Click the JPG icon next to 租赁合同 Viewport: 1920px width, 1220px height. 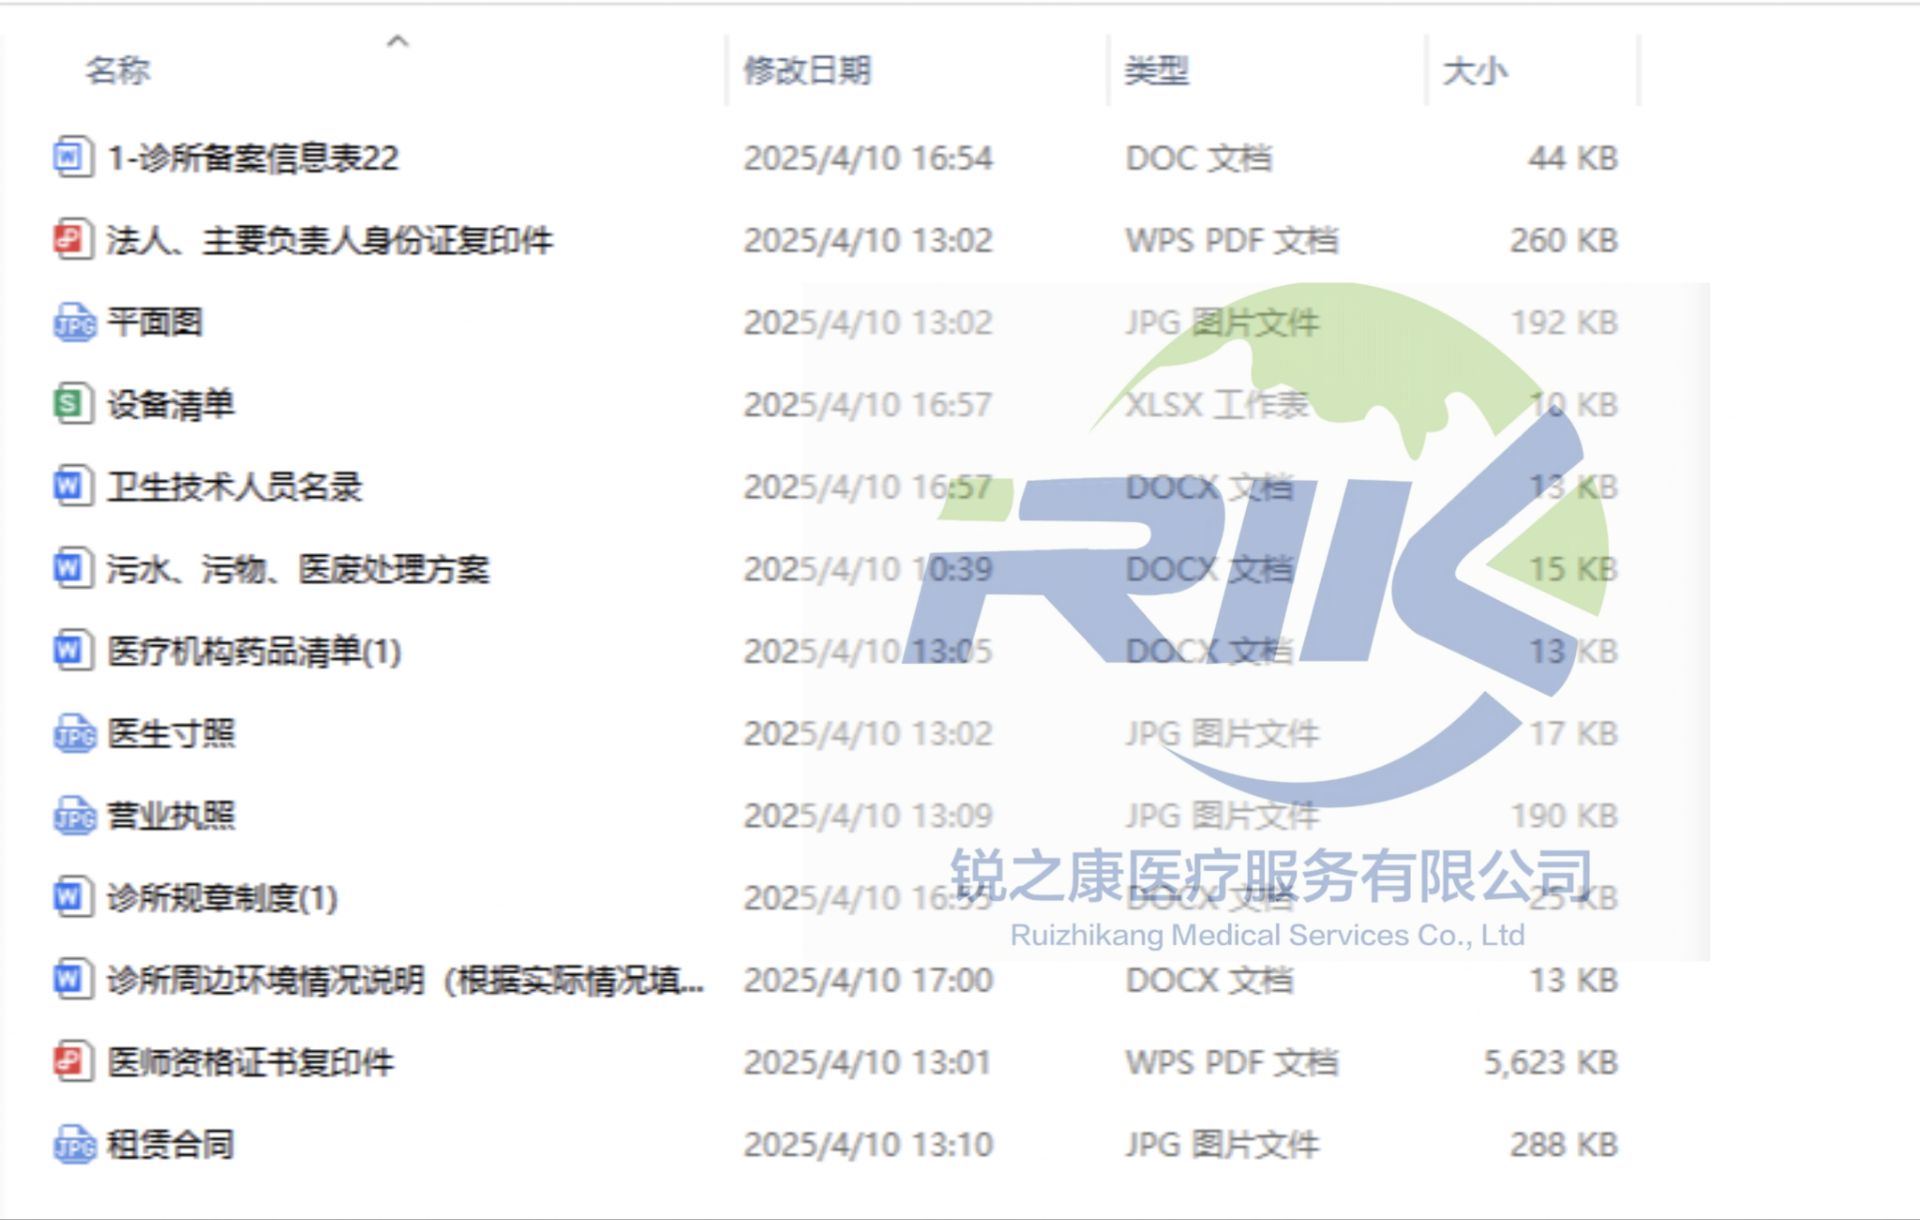click(x=74, y=1144)
